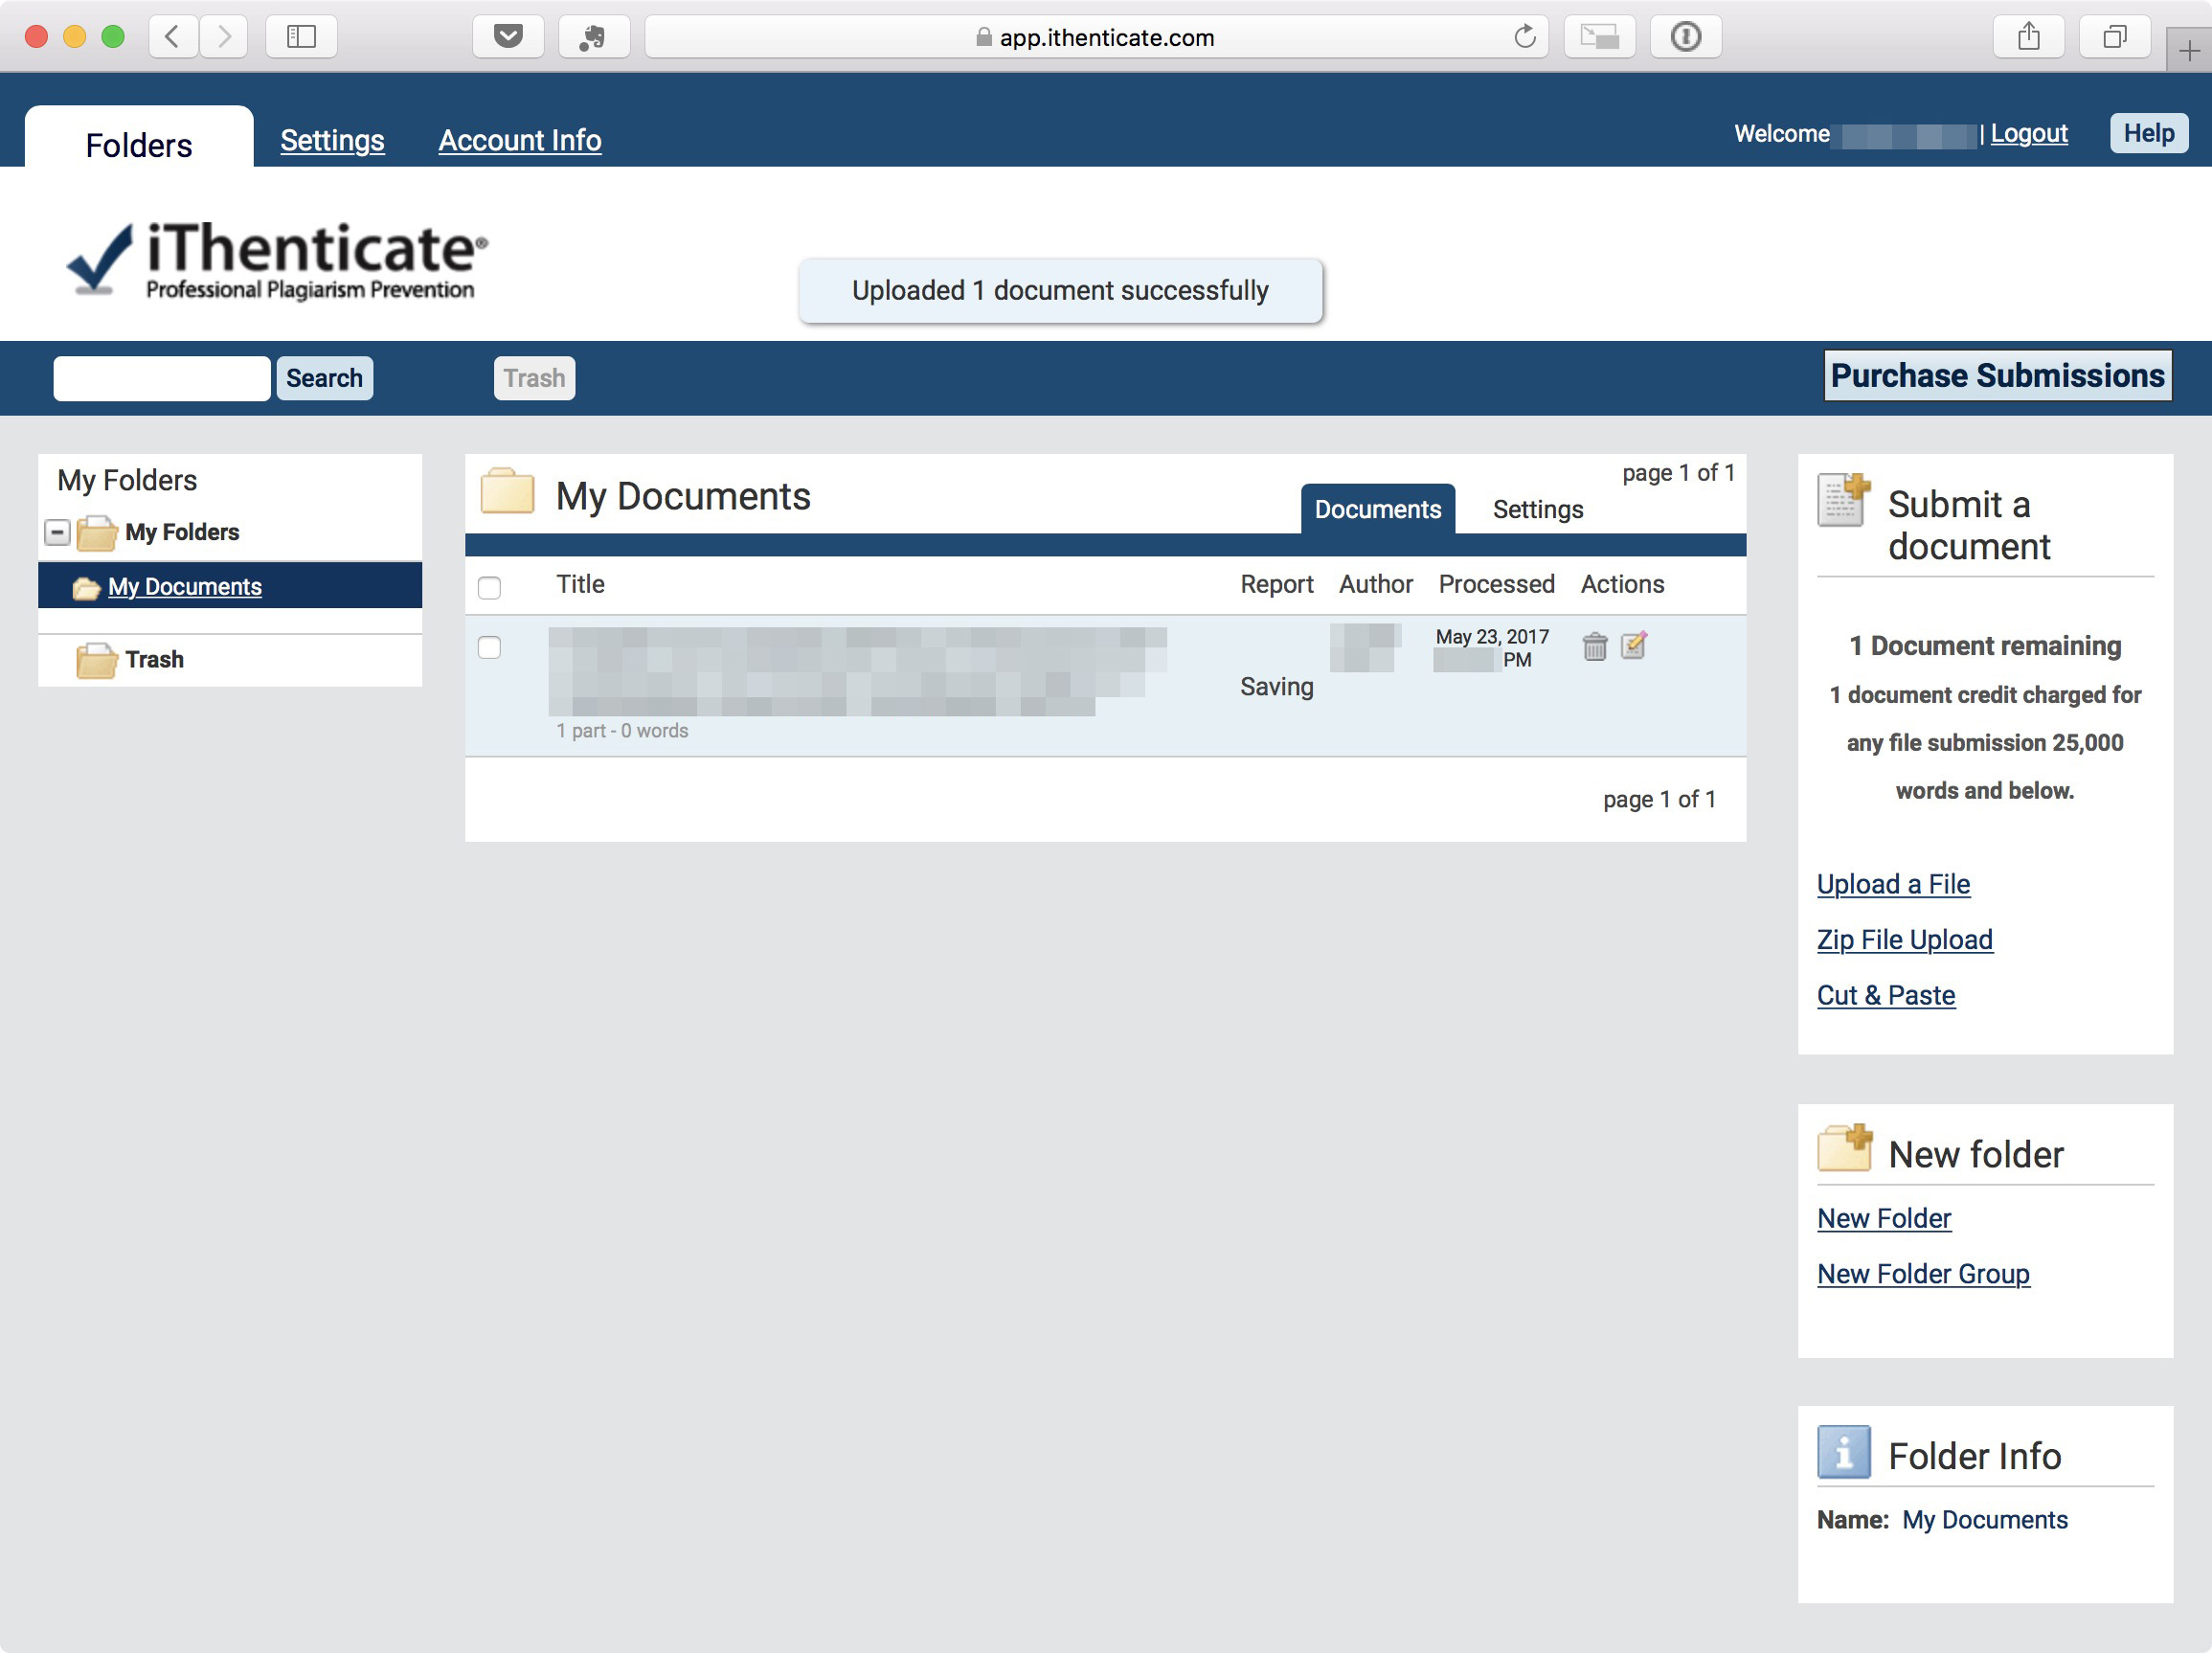Screen dimensions: 2212x1653
Task: Click the Purchase Submissions button
Action: click(1996, 375)
